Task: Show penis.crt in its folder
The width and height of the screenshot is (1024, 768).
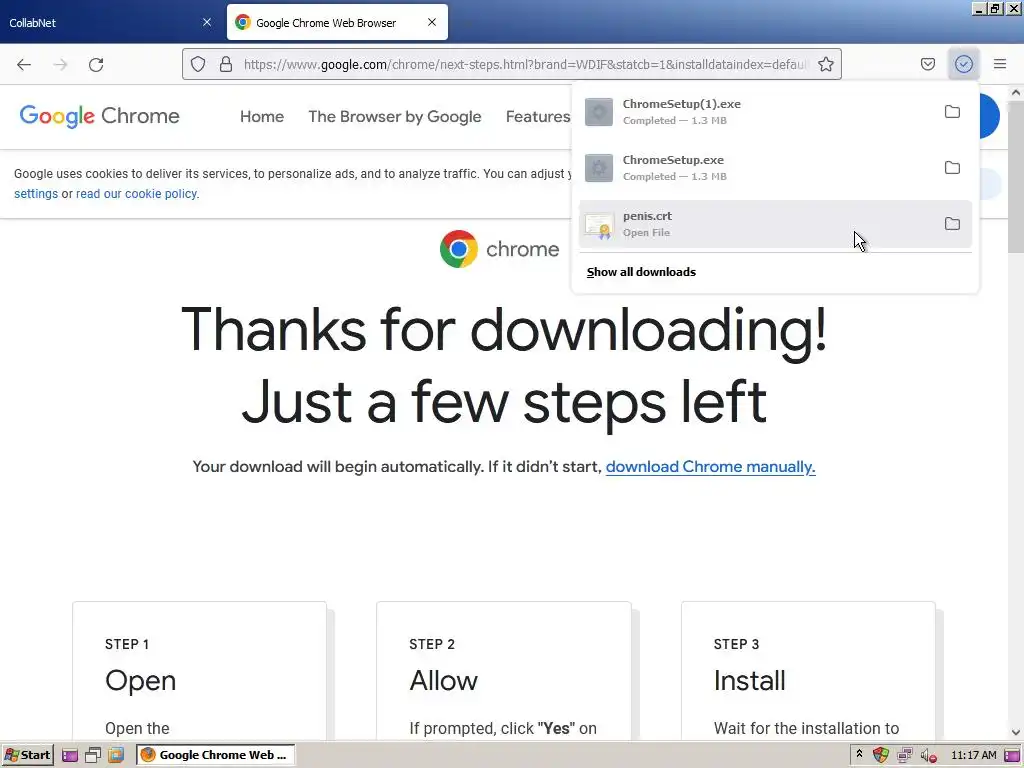Action: click(952, 224)
